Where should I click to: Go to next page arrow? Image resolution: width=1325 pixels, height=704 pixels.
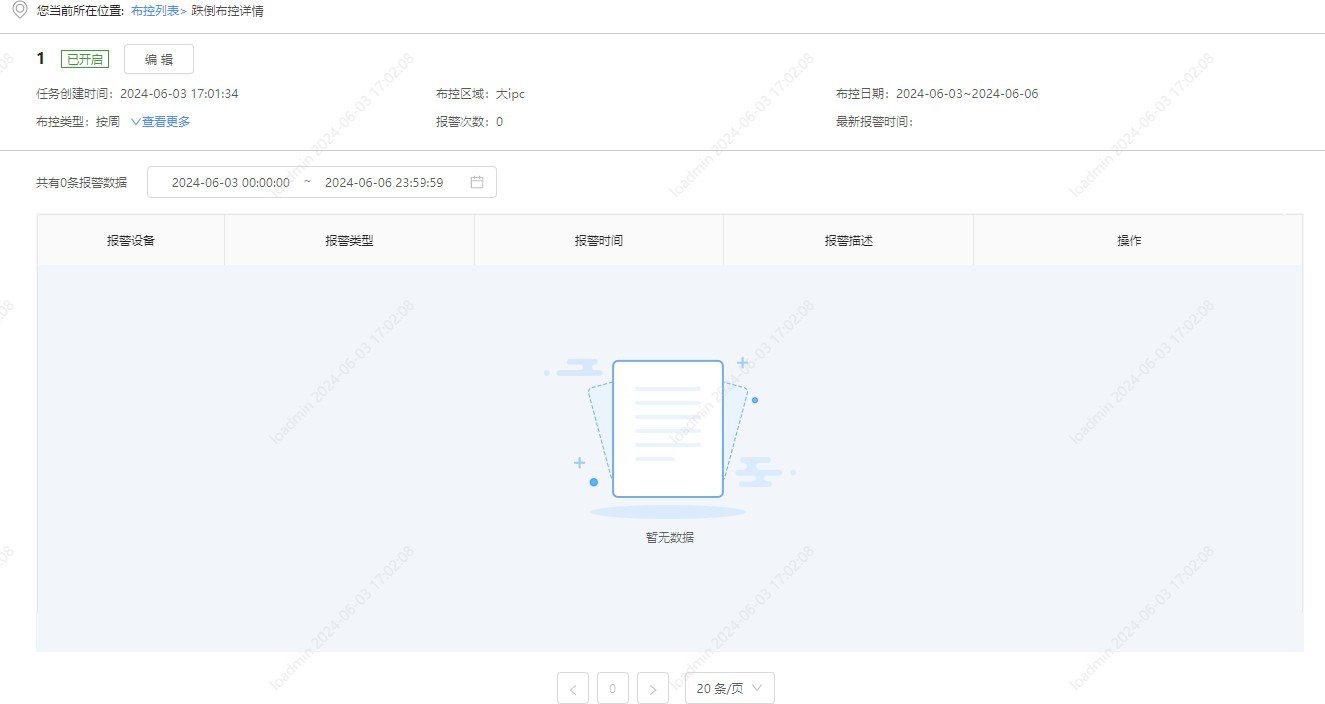pos(653,688)
